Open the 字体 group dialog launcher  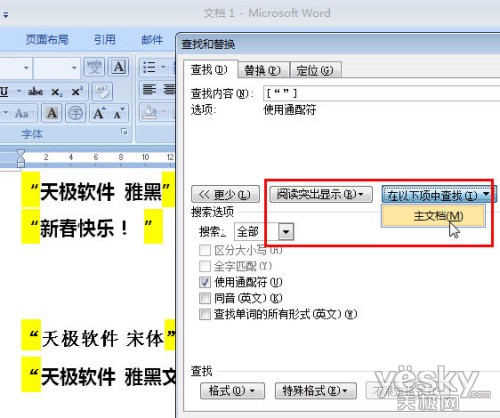(124, 132)
